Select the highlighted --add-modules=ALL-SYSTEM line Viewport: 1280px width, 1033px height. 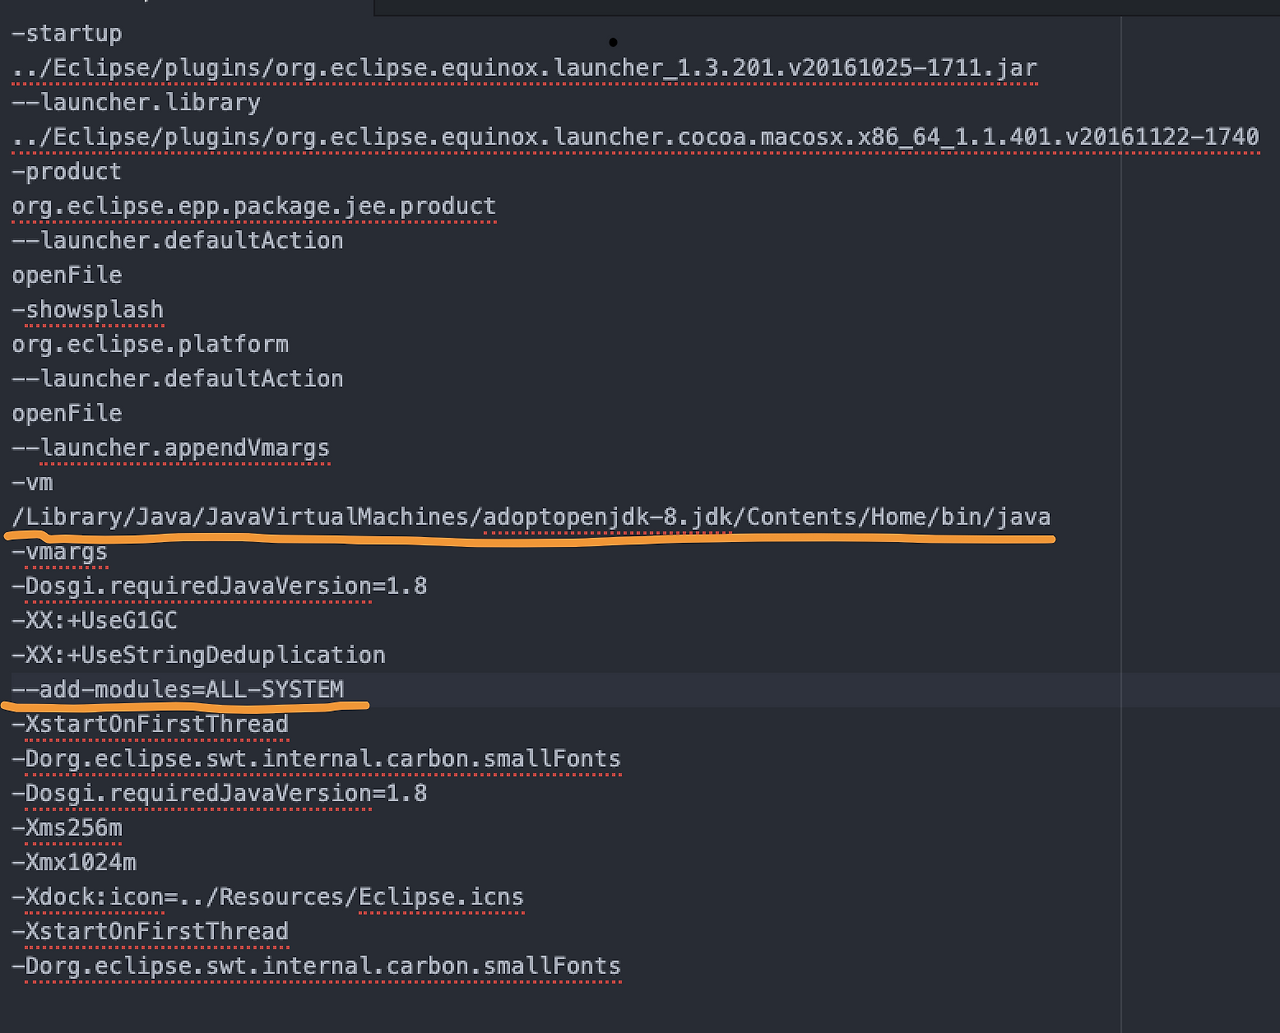[x=177, y=689]
